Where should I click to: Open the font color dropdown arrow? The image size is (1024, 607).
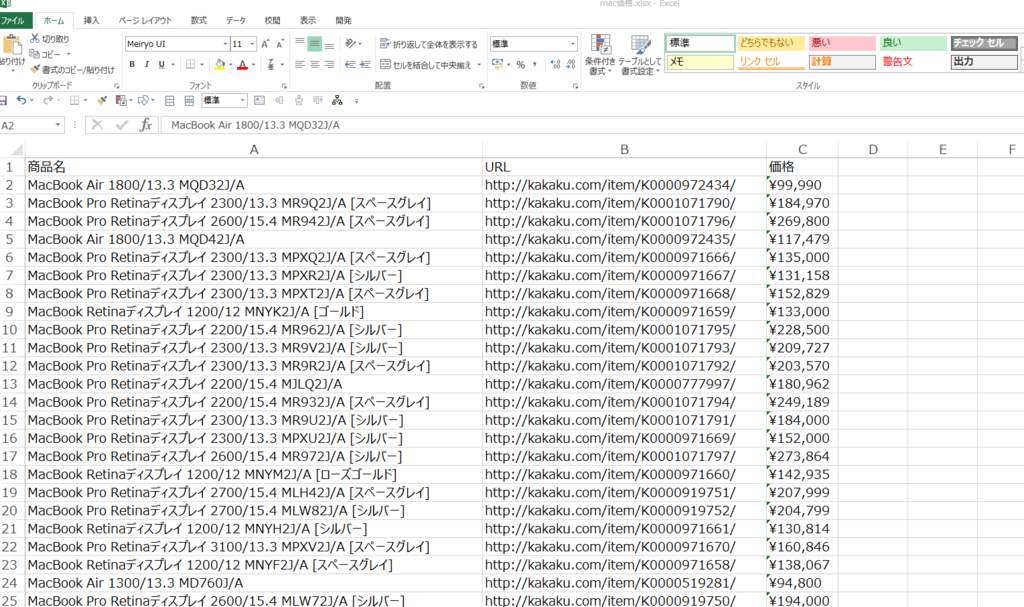(x=253, y=65)
